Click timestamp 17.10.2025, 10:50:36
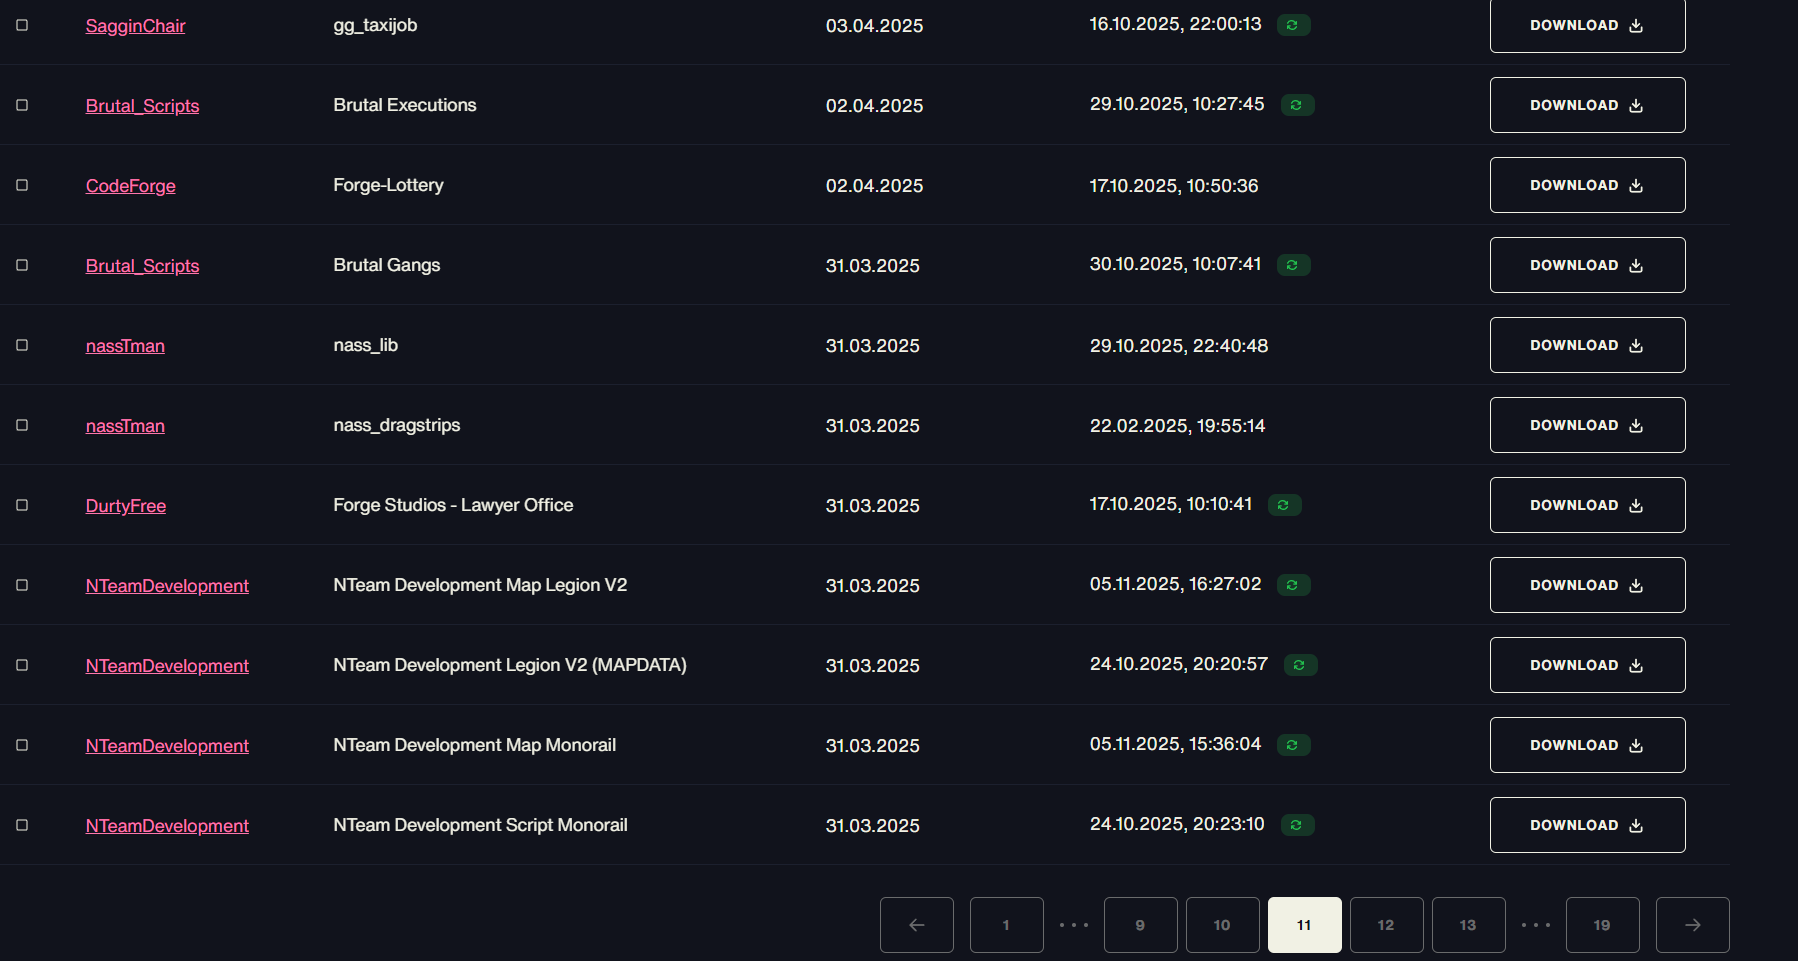1798x961 pixels. pos(1174,186)
